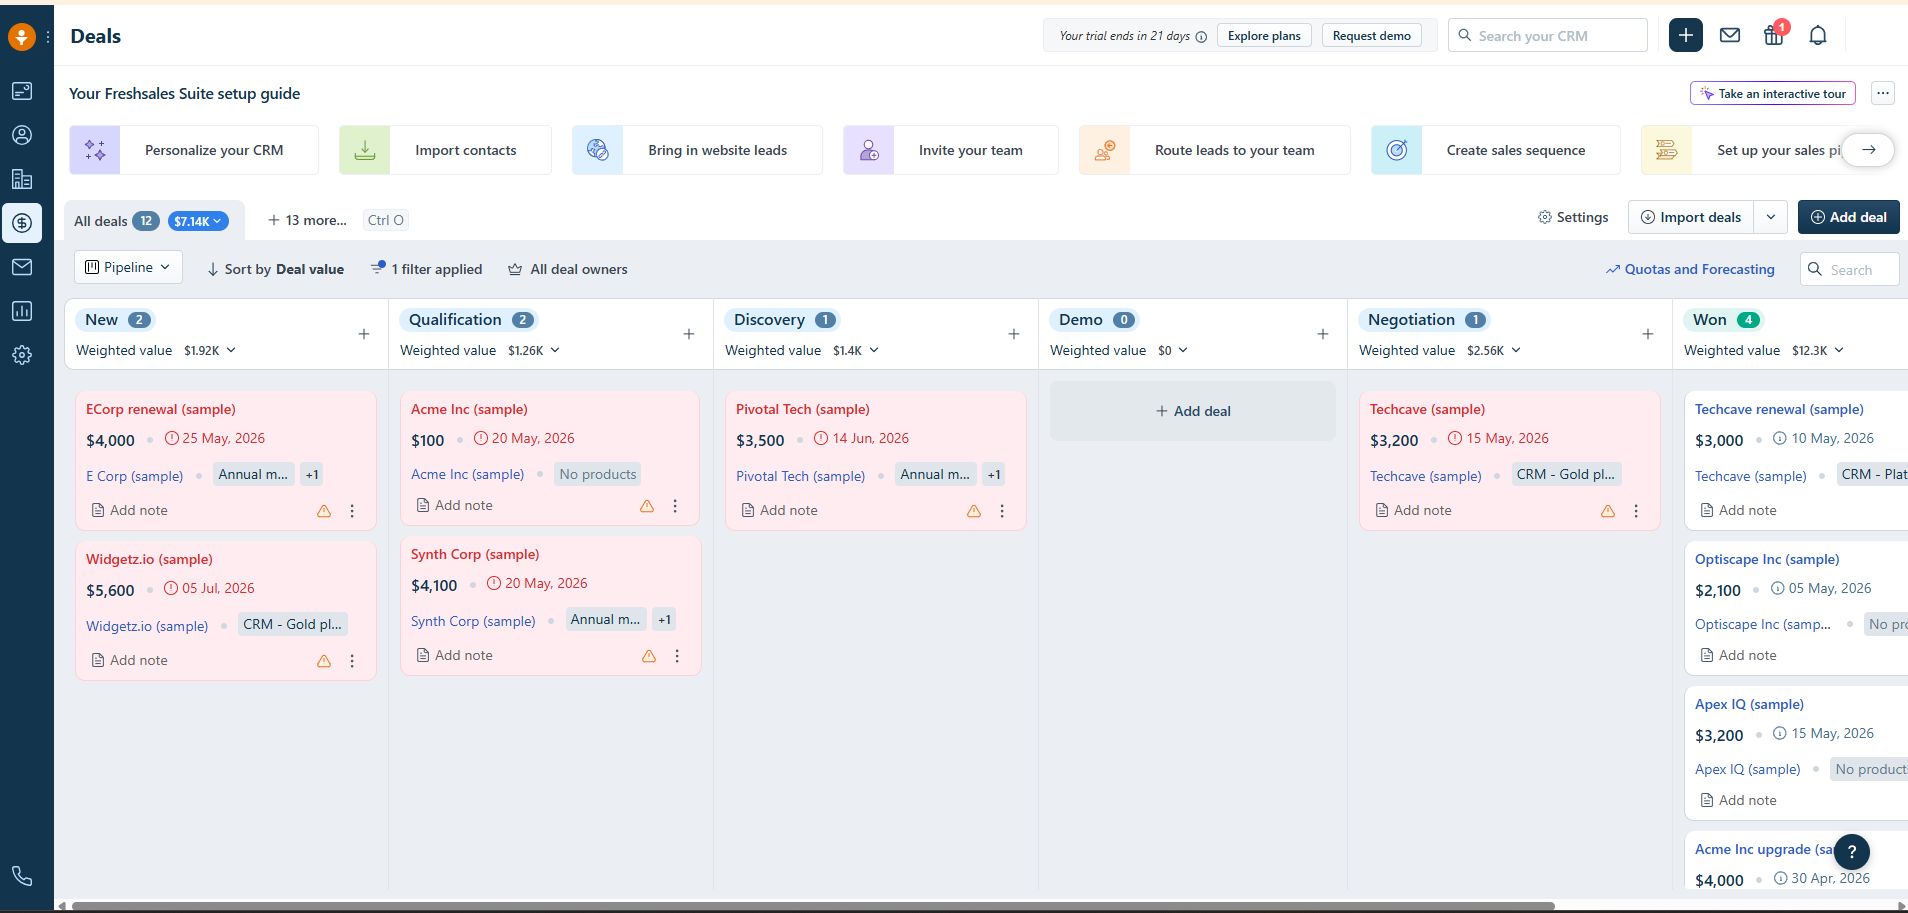This screenshot has height=913, width=1908.
Task: Add a deal with plus in Demo column
Action: [x=1323, y=334]
